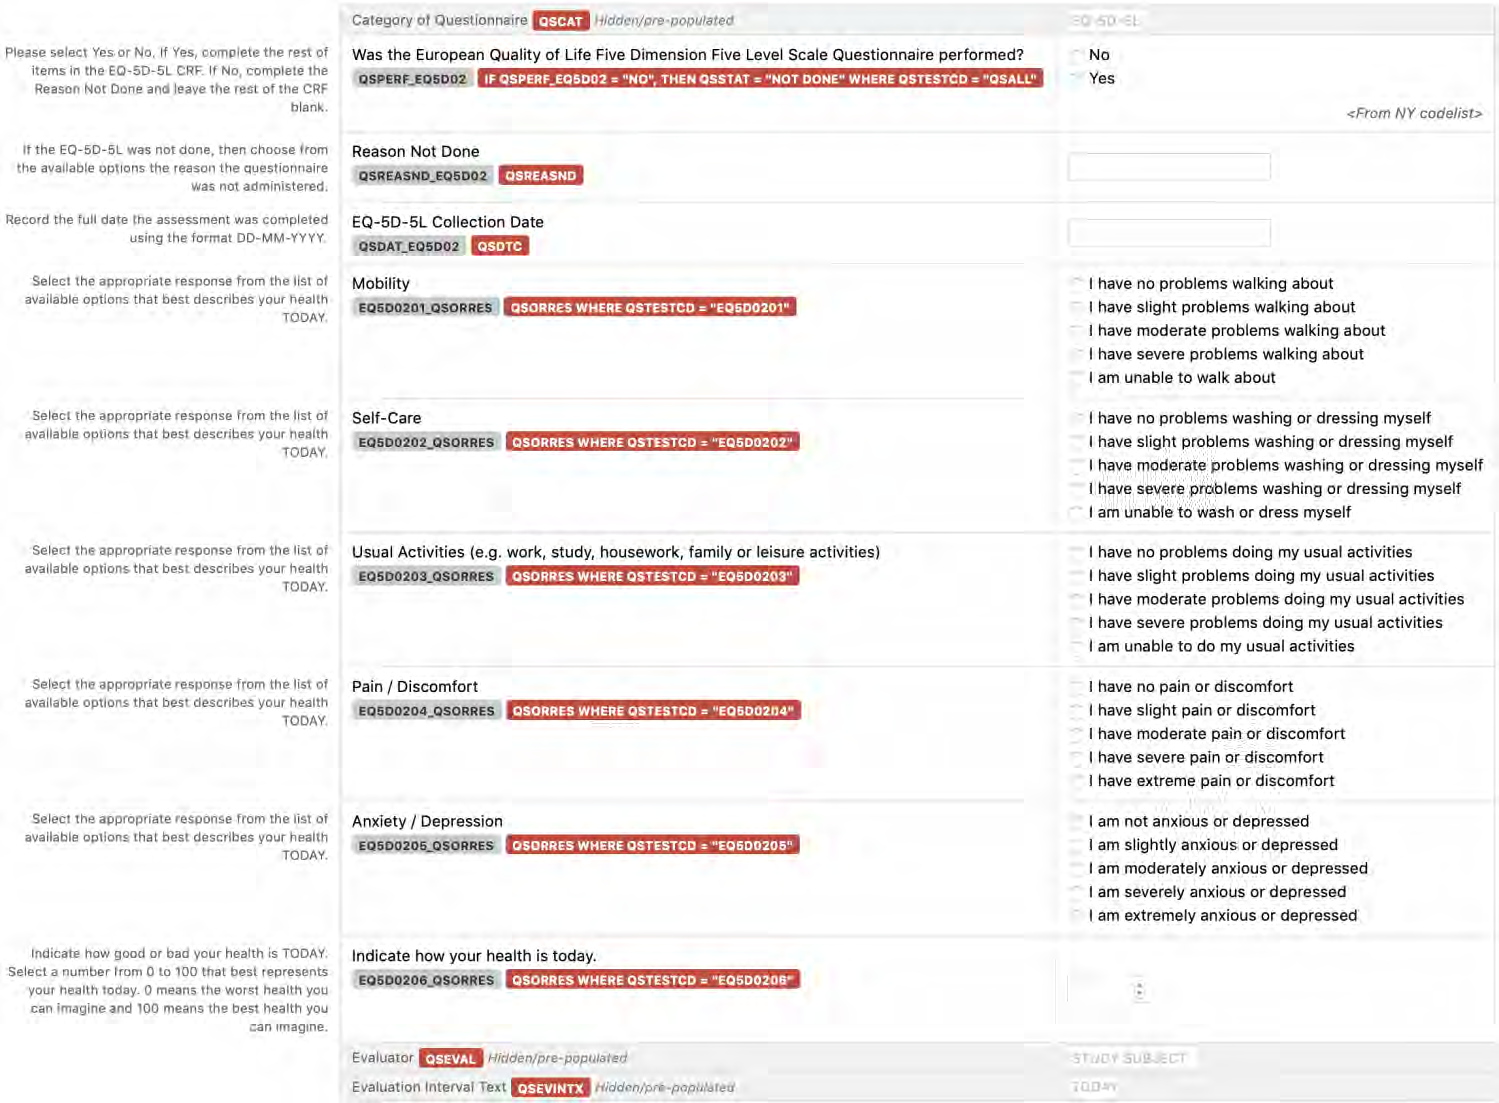Click the Reason Not Done input field

click(x=1169, y=167)
